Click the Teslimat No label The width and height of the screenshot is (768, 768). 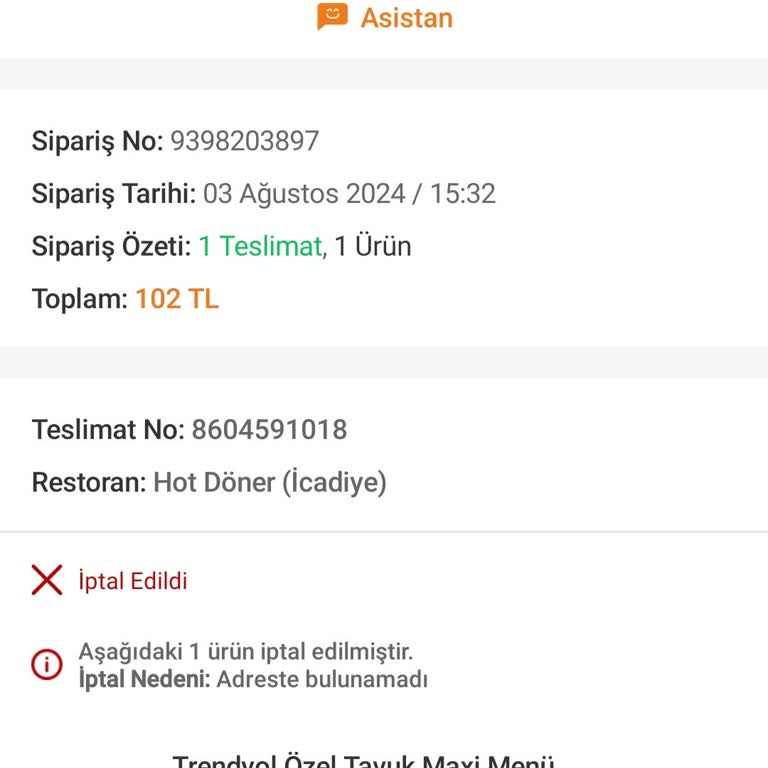(108, 430)
